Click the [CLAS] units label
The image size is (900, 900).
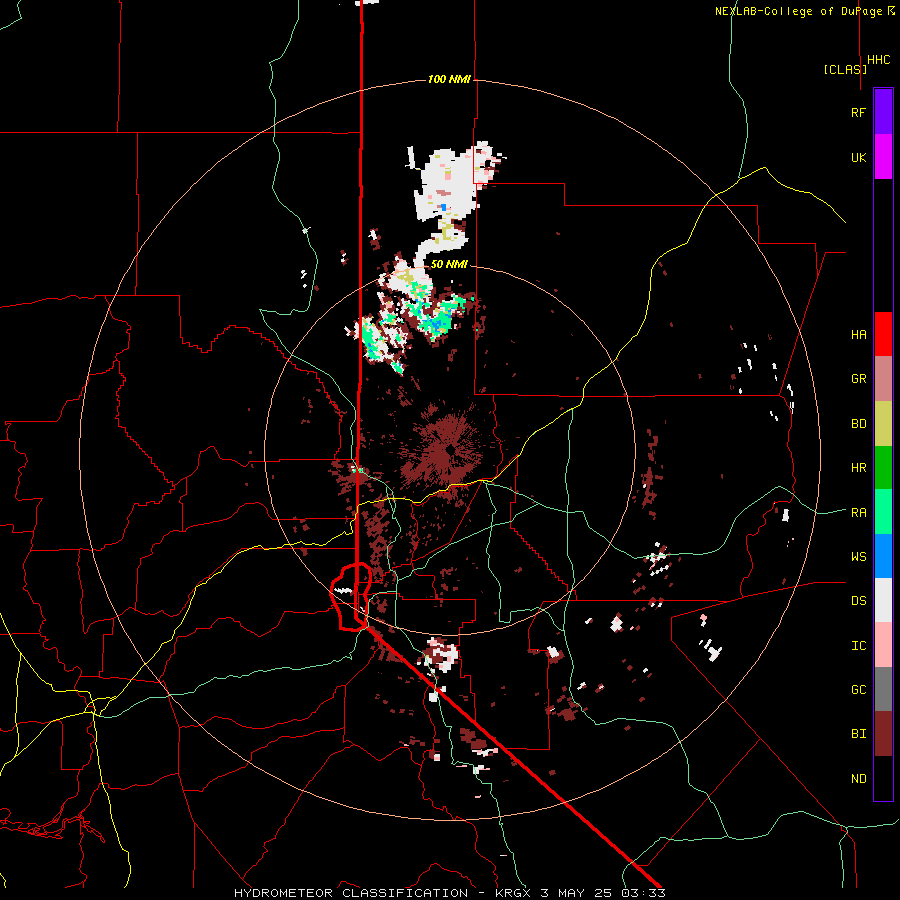tap(845, 69)
